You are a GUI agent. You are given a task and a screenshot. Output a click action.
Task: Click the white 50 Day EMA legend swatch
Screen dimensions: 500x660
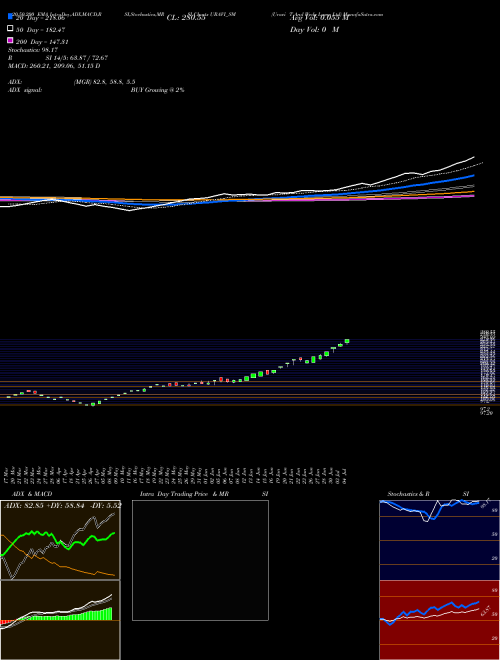coord(10,29)
